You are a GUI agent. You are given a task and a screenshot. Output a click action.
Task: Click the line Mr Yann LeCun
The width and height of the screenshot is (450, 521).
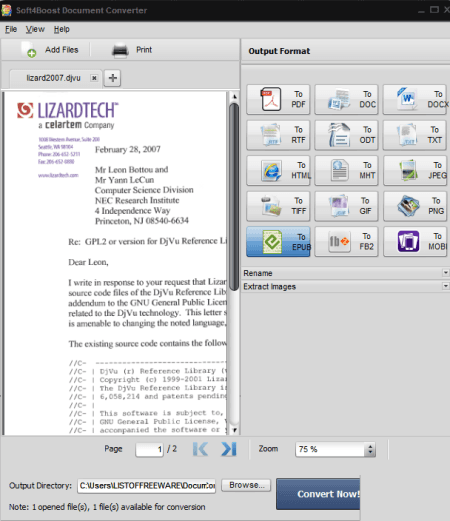pos(124,180)
